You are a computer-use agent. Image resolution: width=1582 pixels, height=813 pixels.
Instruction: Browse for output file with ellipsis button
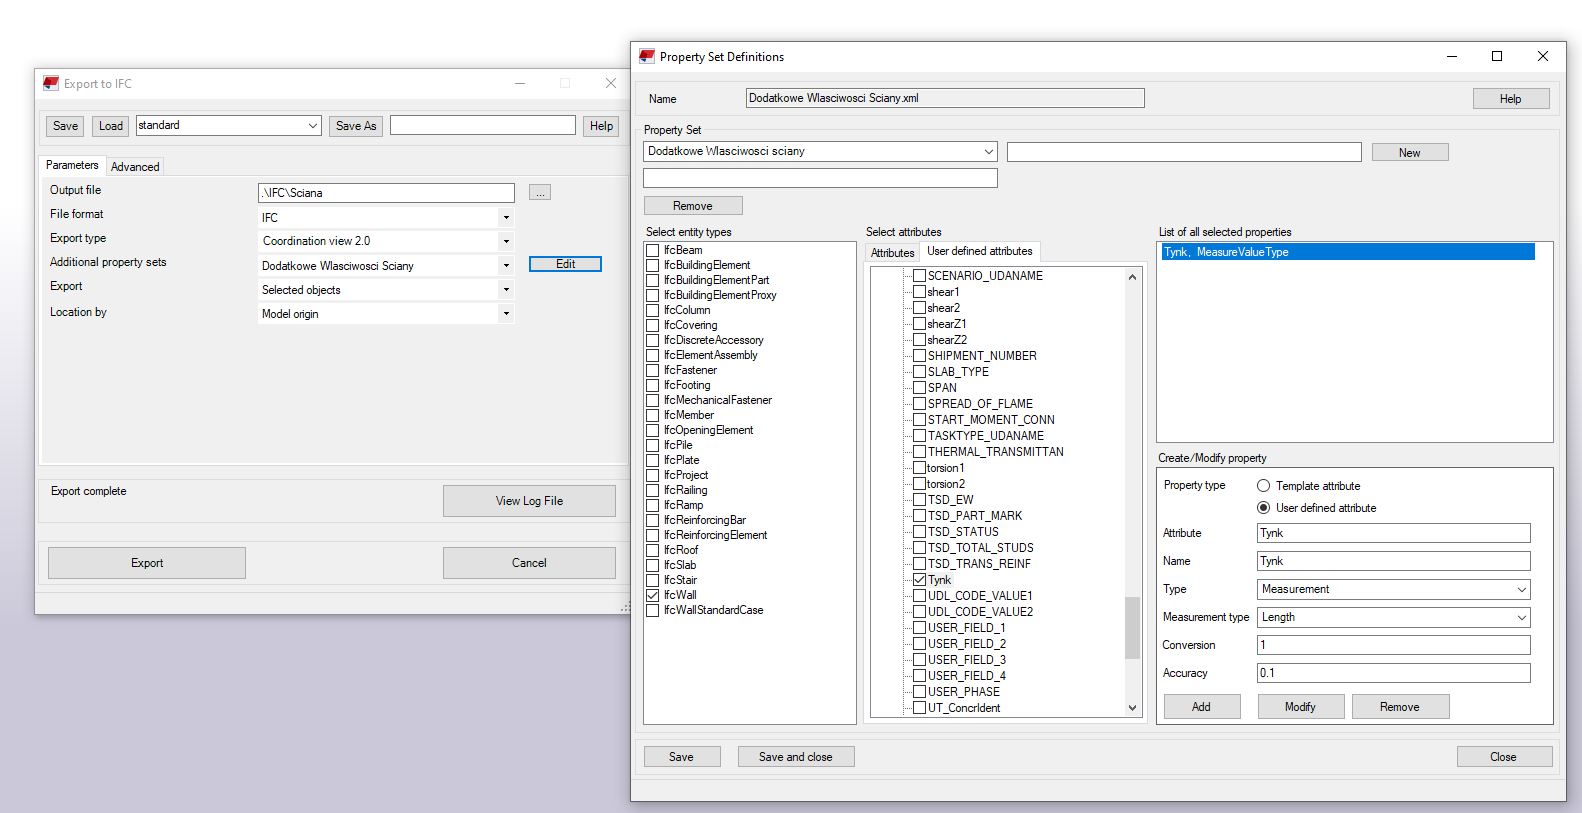[x=540, y=192]
